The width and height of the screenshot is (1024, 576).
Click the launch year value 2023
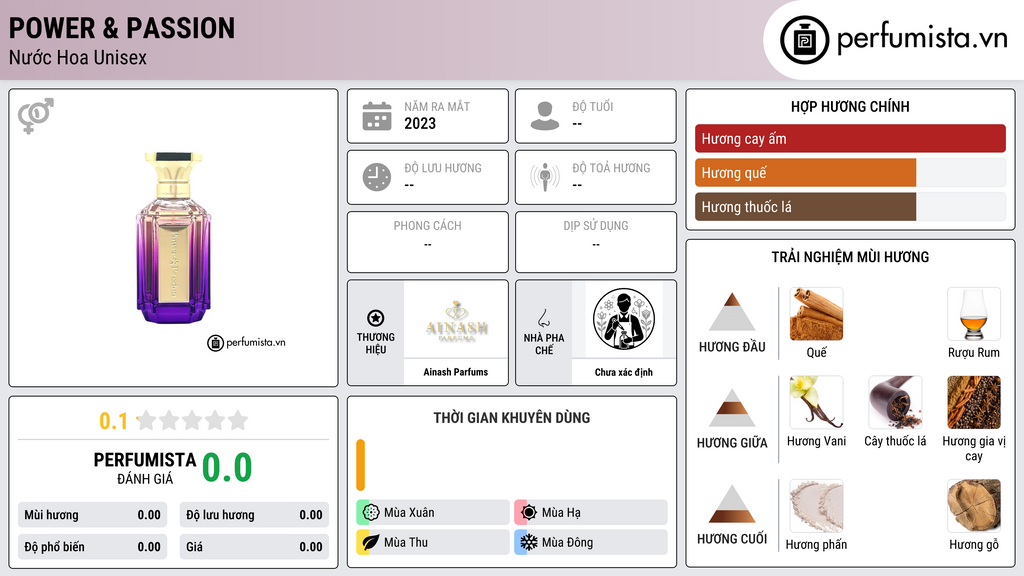(x=420, y=123)
